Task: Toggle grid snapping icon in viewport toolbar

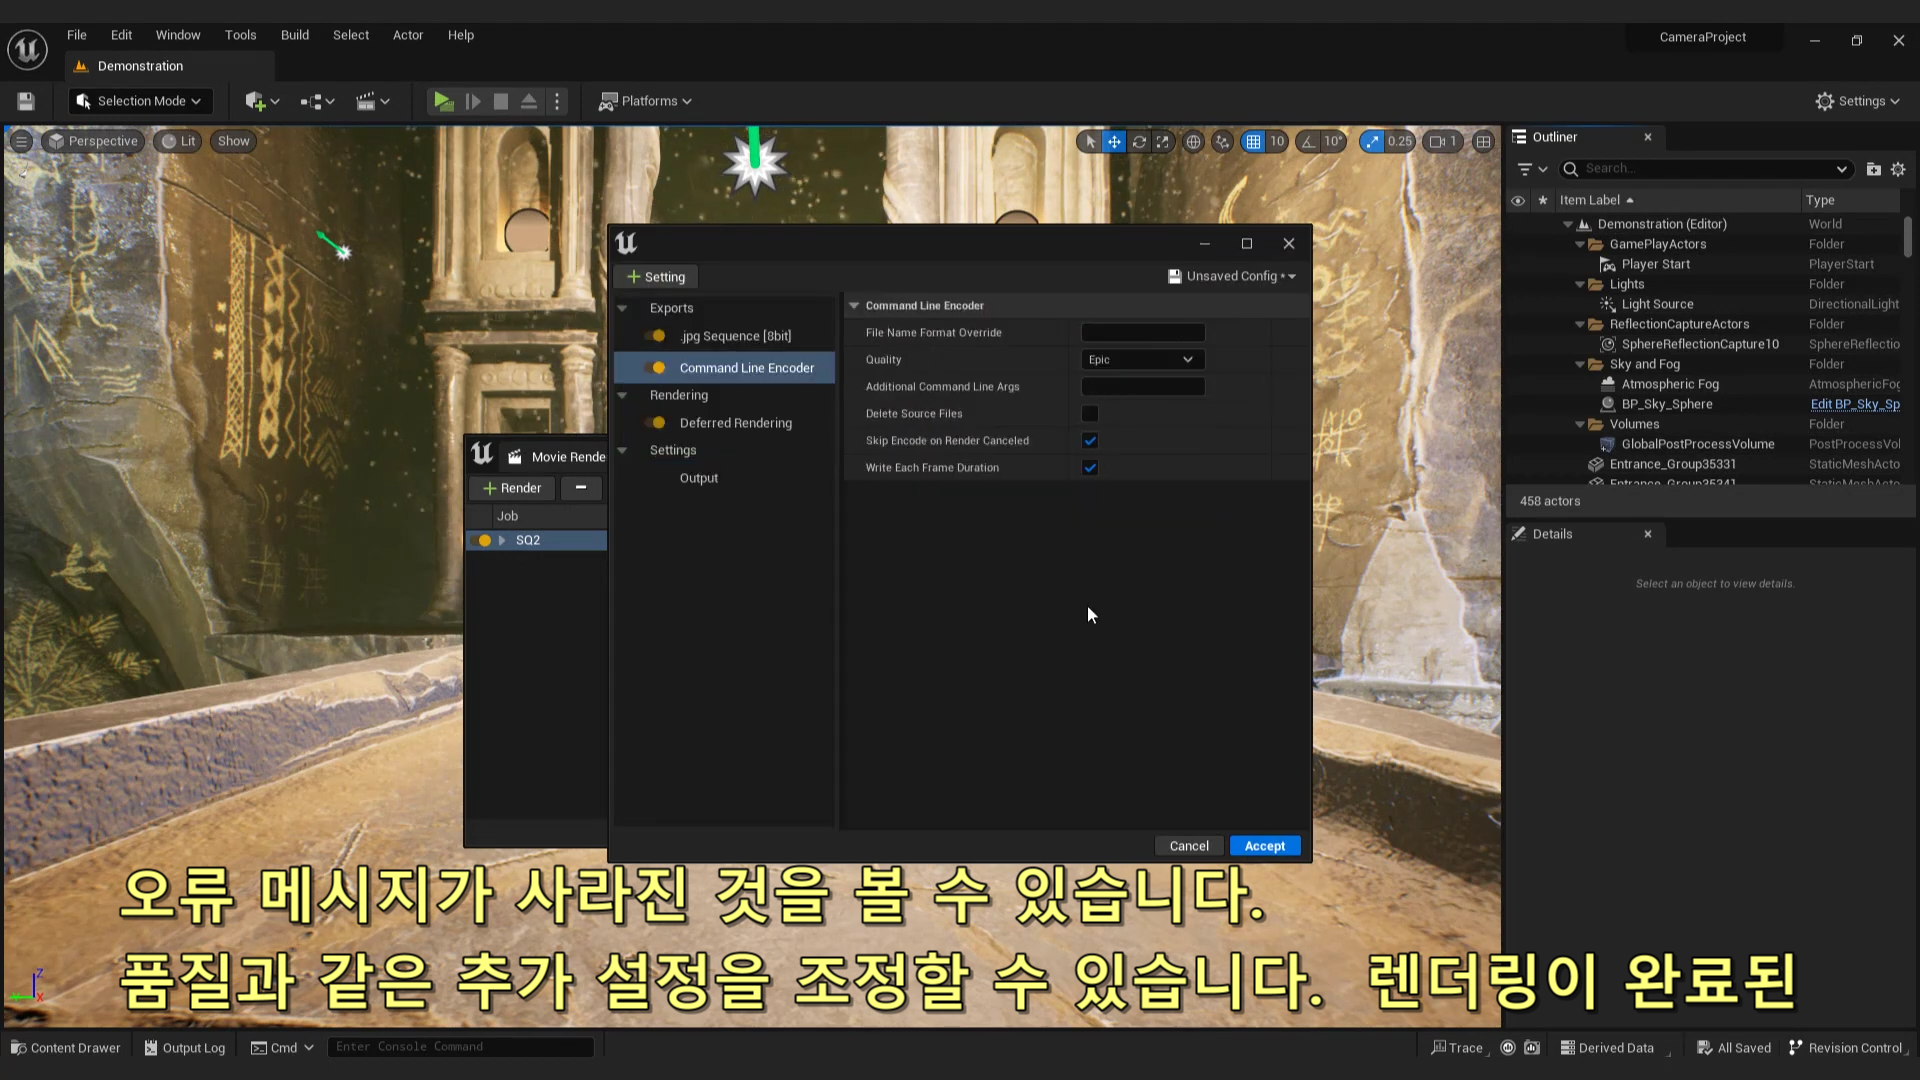Action: click(x=1253, y=142)
